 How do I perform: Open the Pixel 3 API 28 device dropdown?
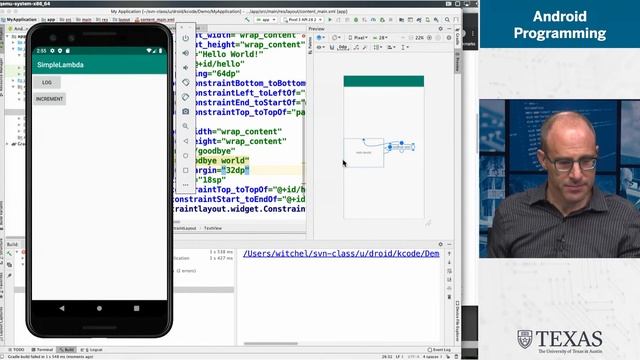click(x=302, y=20)
